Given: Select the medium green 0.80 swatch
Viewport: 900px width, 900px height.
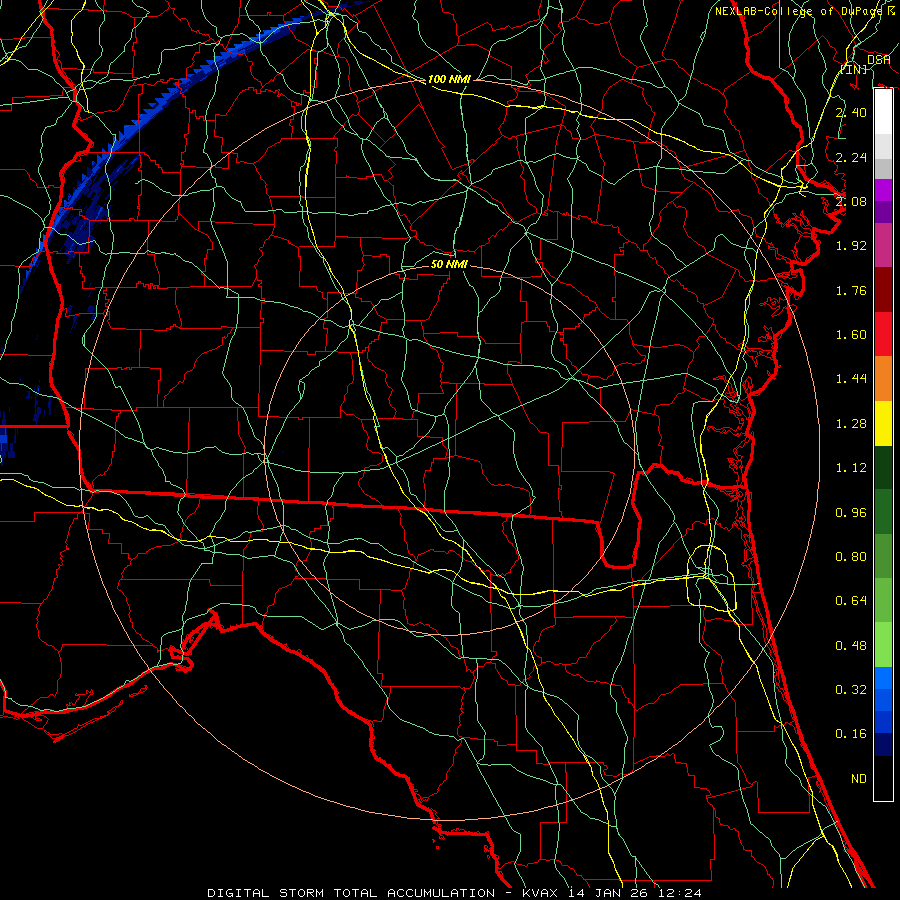Looking at the screenshot, I should click(883, 556).
